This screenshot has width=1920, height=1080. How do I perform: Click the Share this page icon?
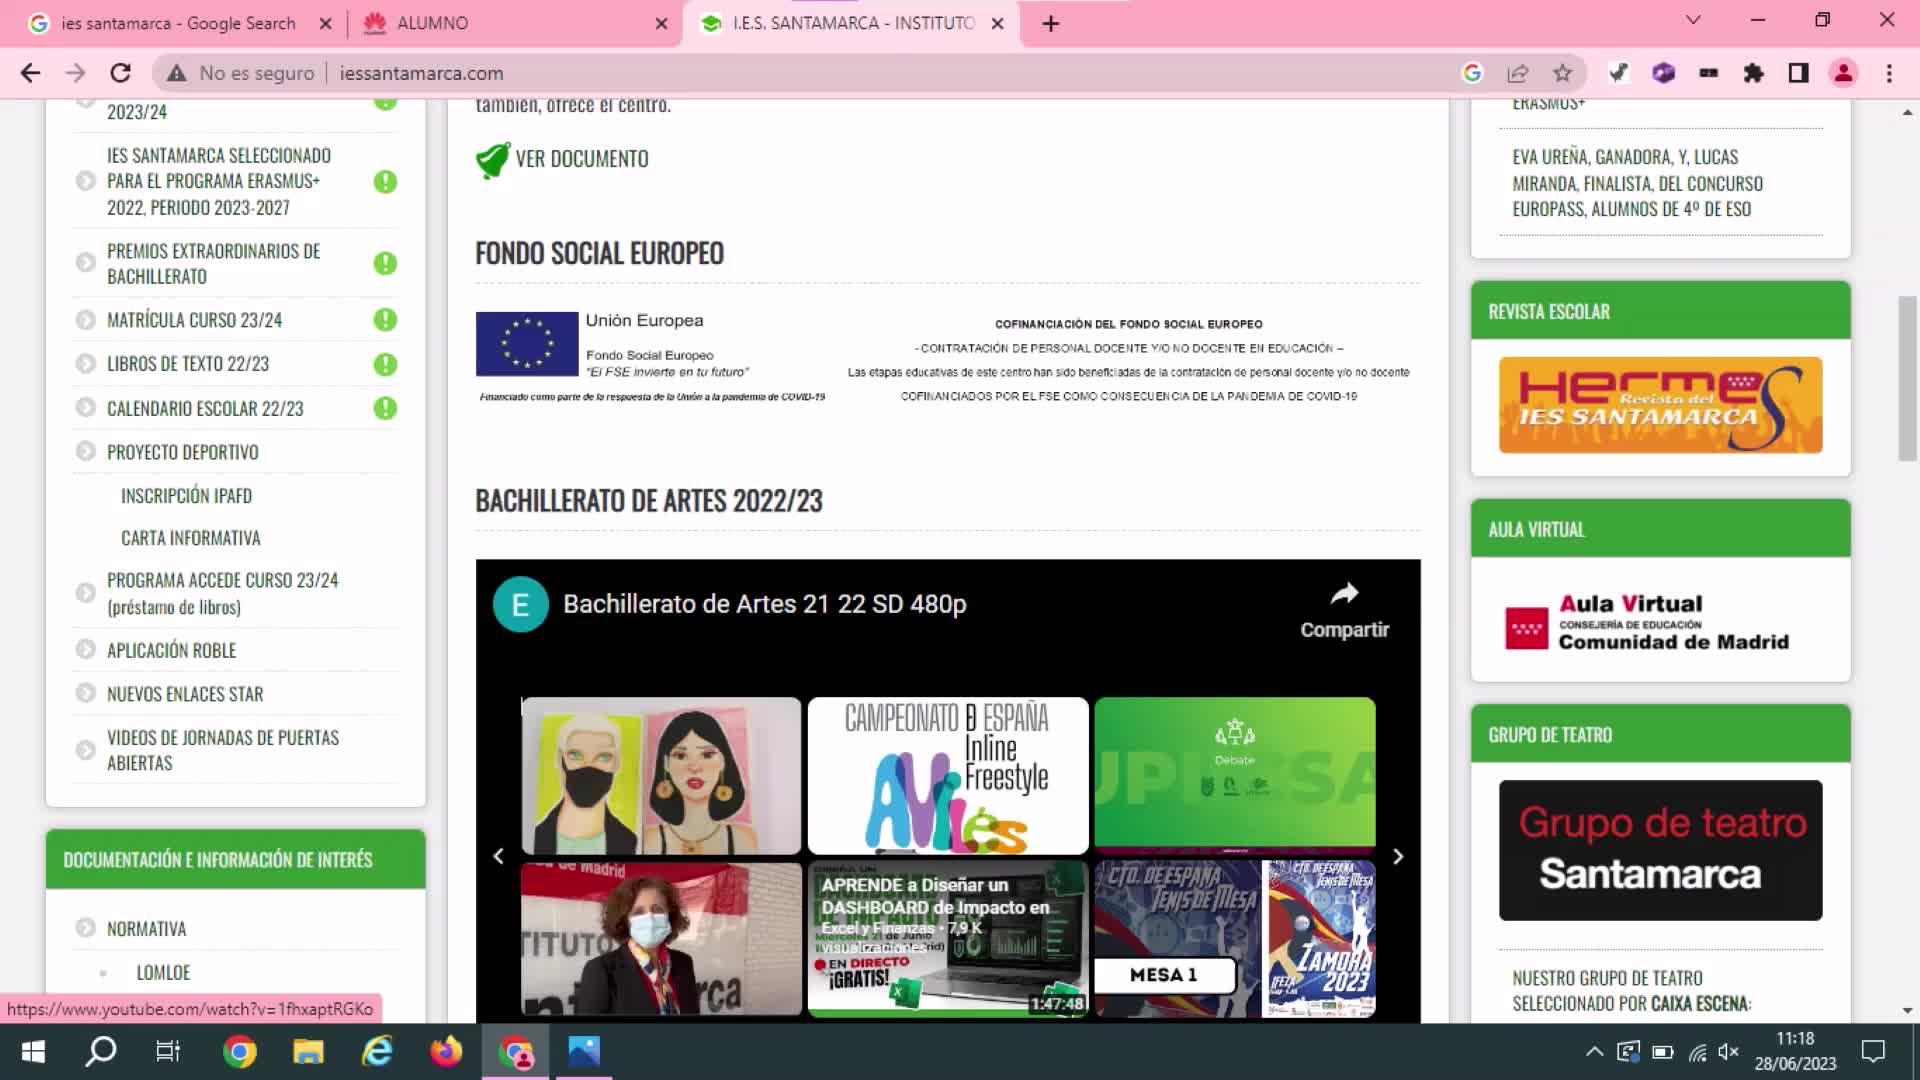click(1517, 73)
